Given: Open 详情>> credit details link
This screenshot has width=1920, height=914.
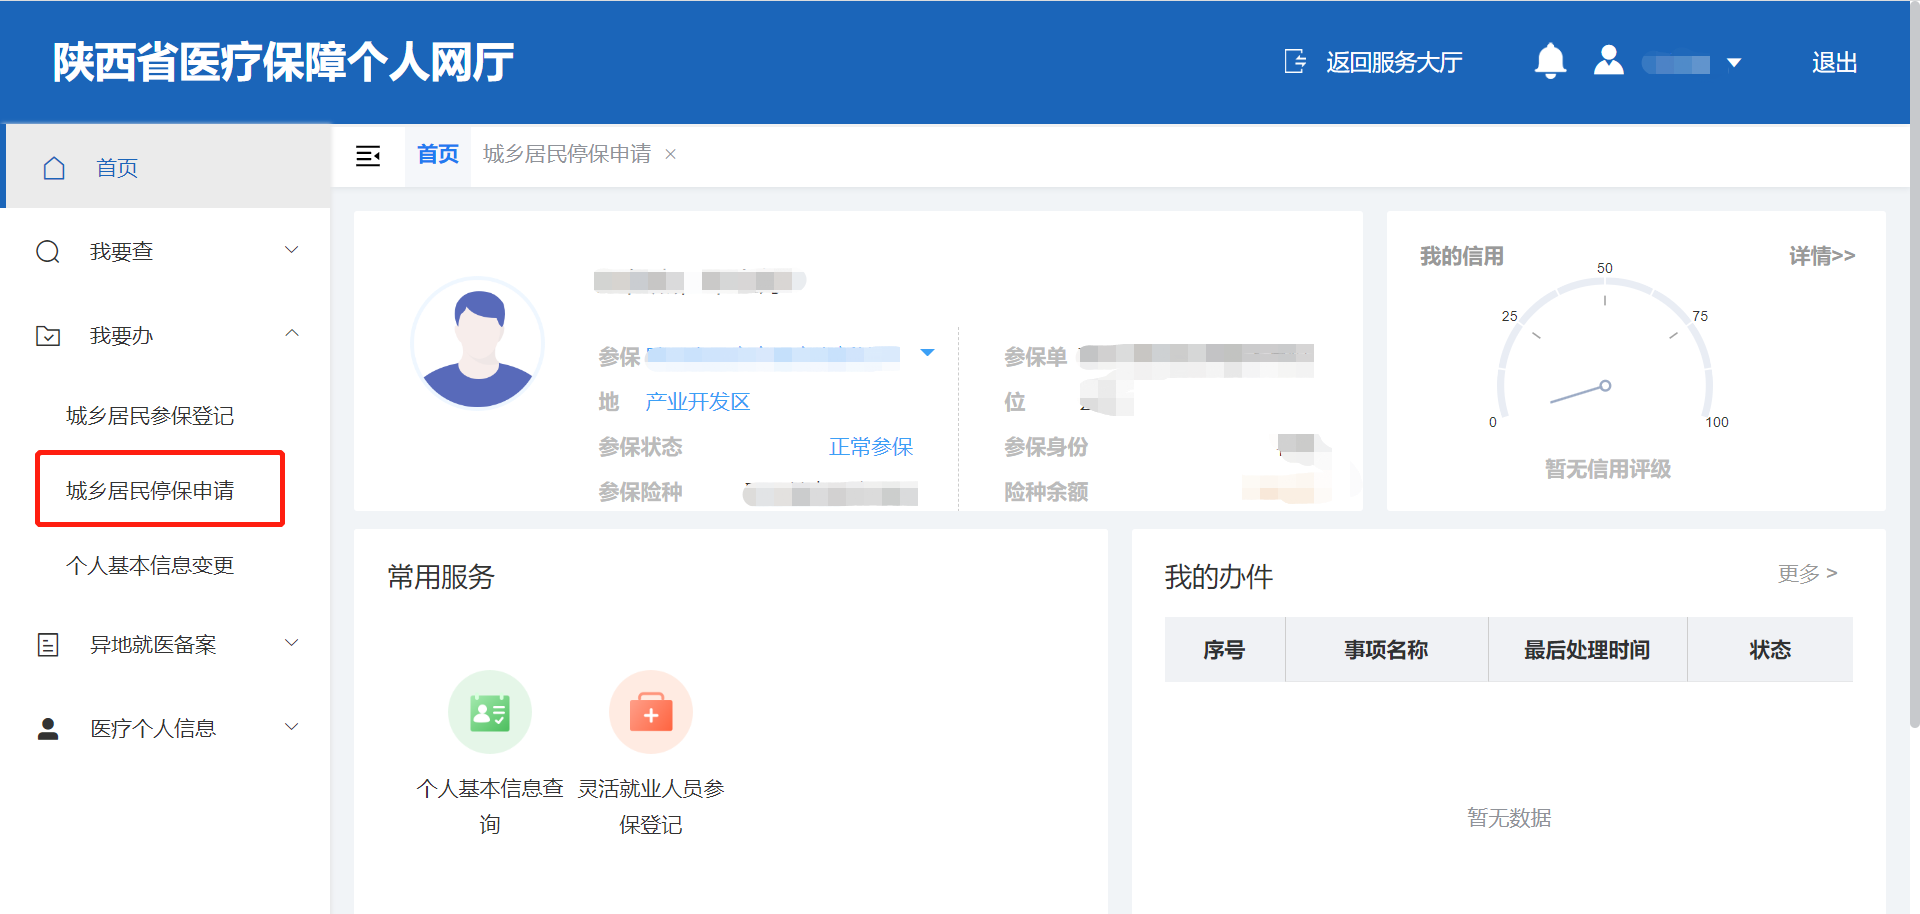Looking at the screenshot, I should point(1821,256).
